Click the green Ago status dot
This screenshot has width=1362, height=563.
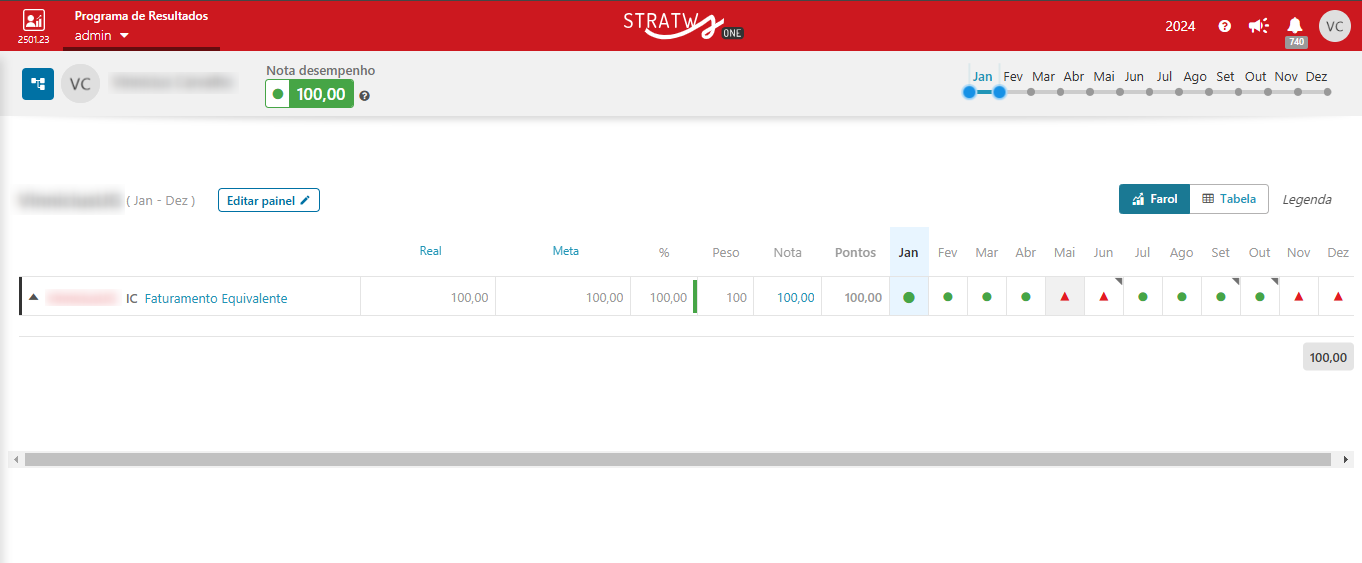point(1182,297)
